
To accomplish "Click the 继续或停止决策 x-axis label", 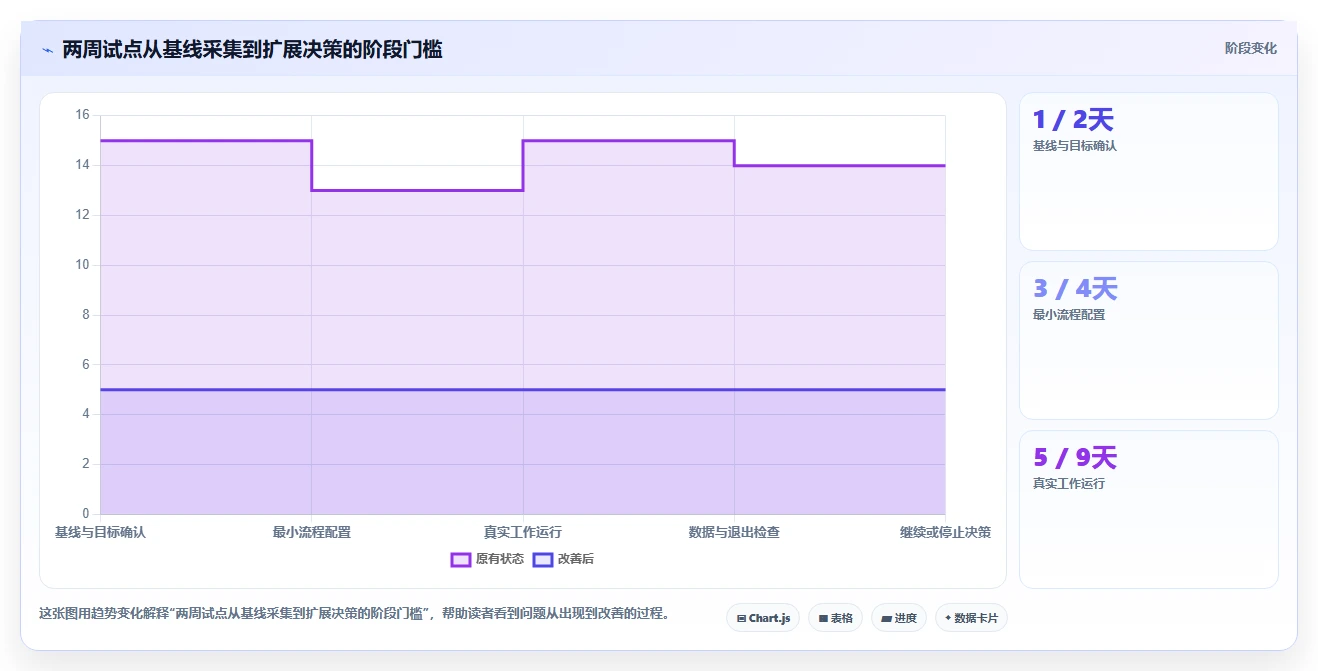I will pyautogui.click(x=945, y=532).
